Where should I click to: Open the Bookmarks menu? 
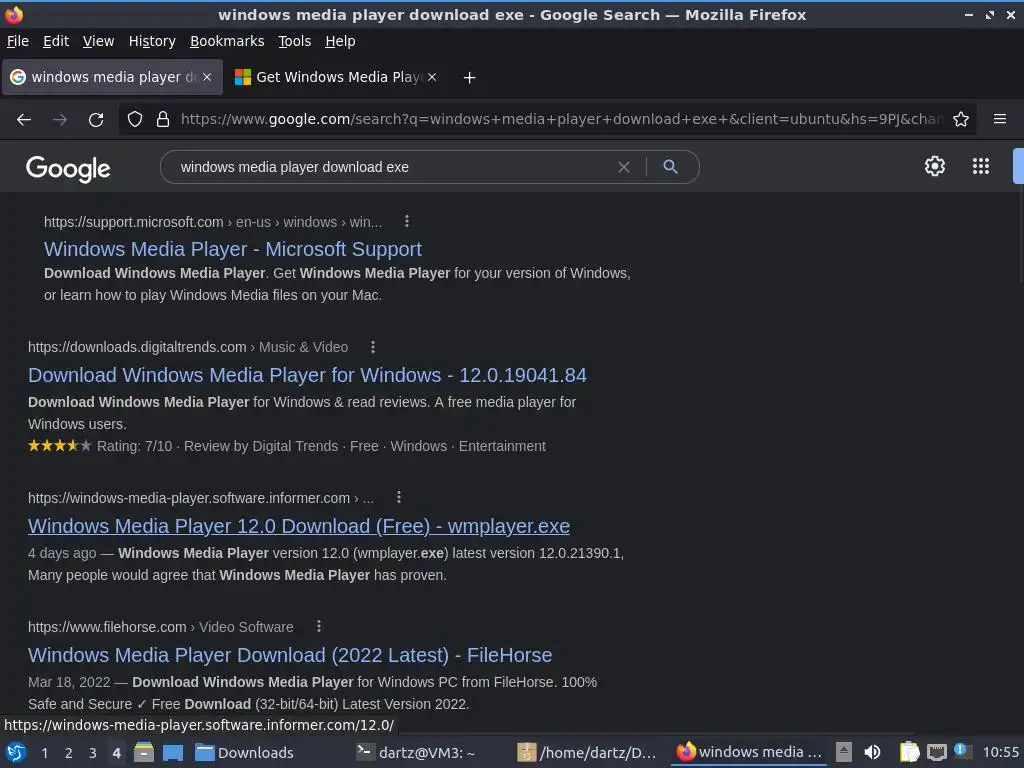(x=227, y=41)
